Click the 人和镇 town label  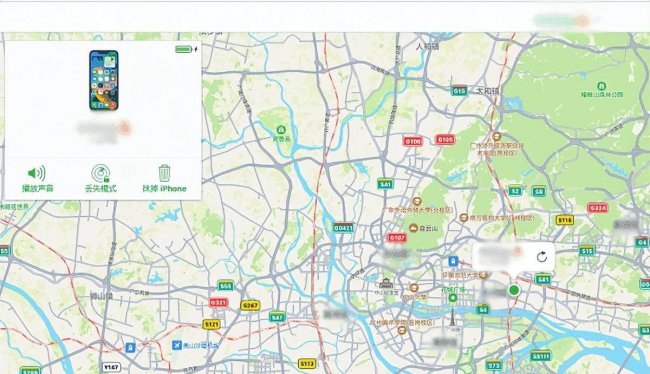pos(427,46)
